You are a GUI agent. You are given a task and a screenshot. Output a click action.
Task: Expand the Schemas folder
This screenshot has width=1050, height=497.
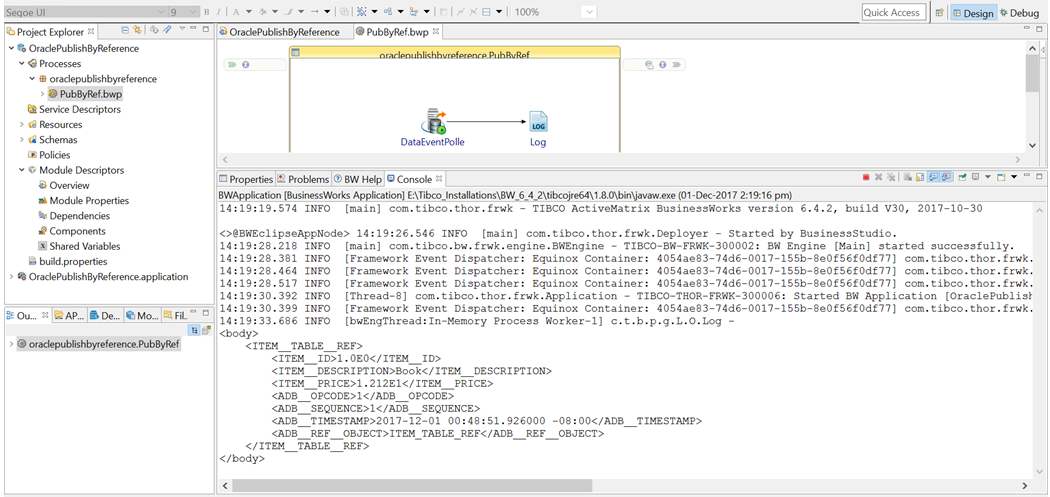[x=22, y=139]
